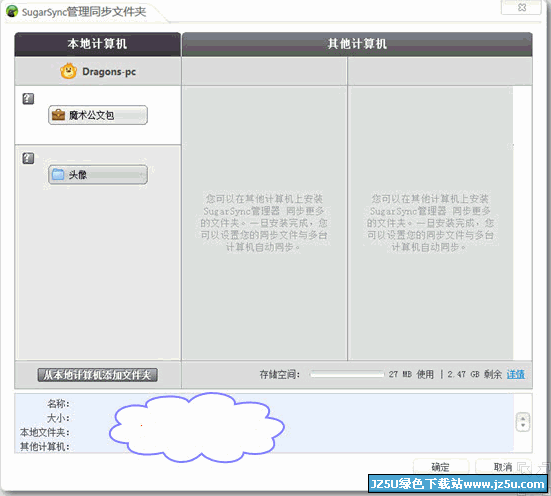Screen dimensions: 551x496
Task: Close the SugarSync window
Action: pos(521,7)
